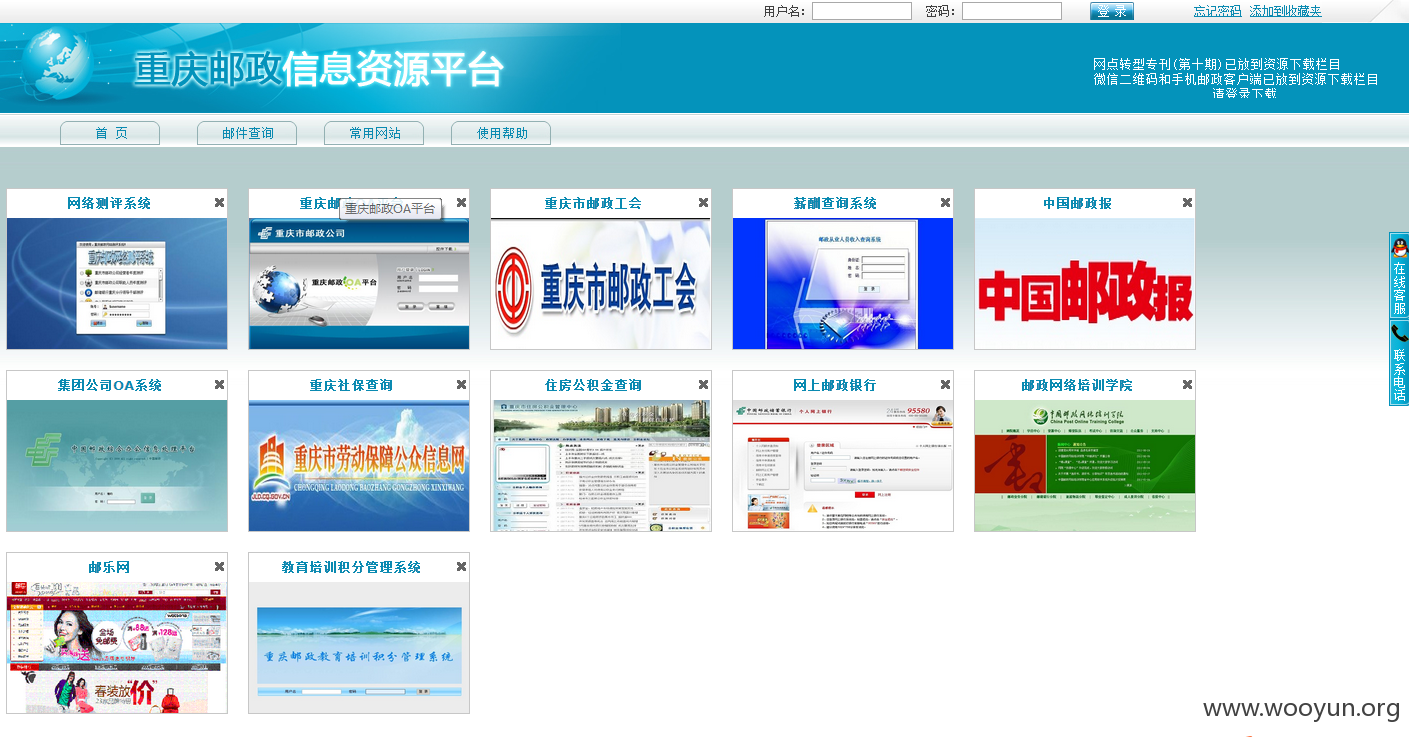
Task: Click the 添加到收藏夹 link
Action: [x=1285, y=11]
